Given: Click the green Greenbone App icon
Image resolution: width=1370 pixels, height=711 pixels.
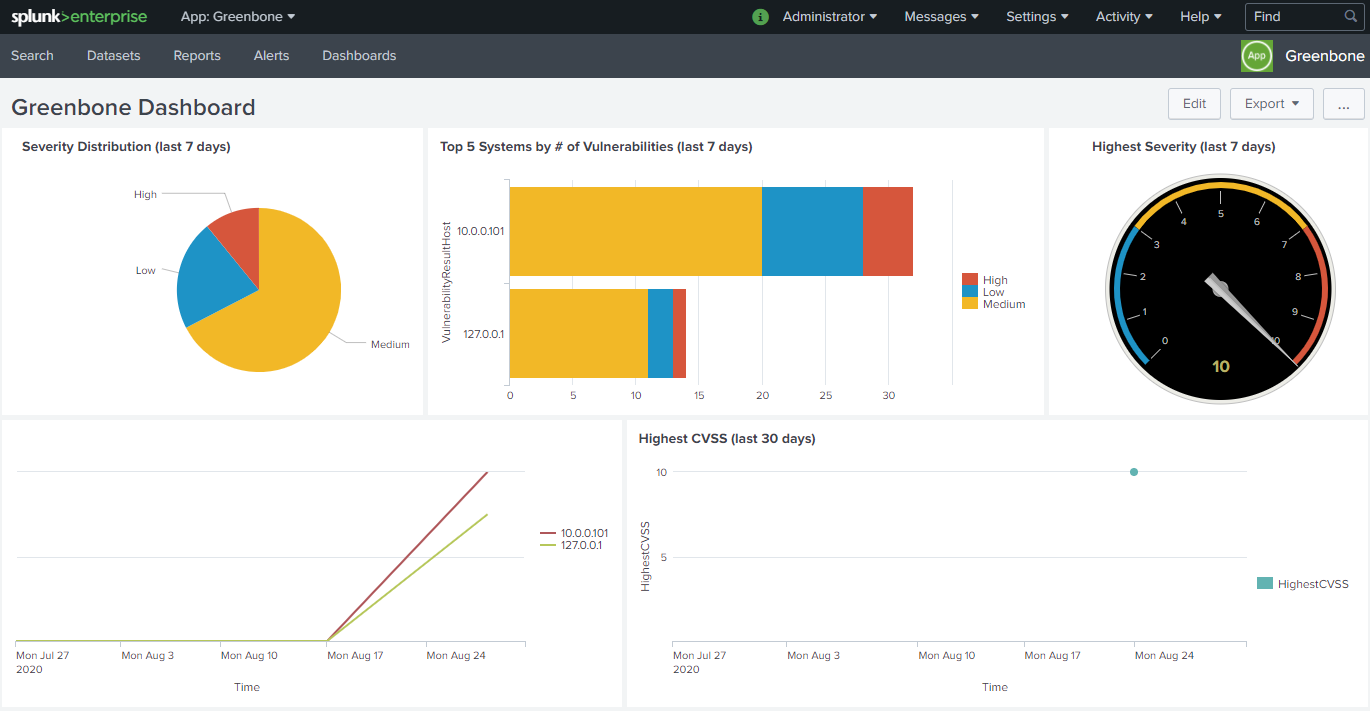Looking at the screenshot, I should pos(1257,56).
